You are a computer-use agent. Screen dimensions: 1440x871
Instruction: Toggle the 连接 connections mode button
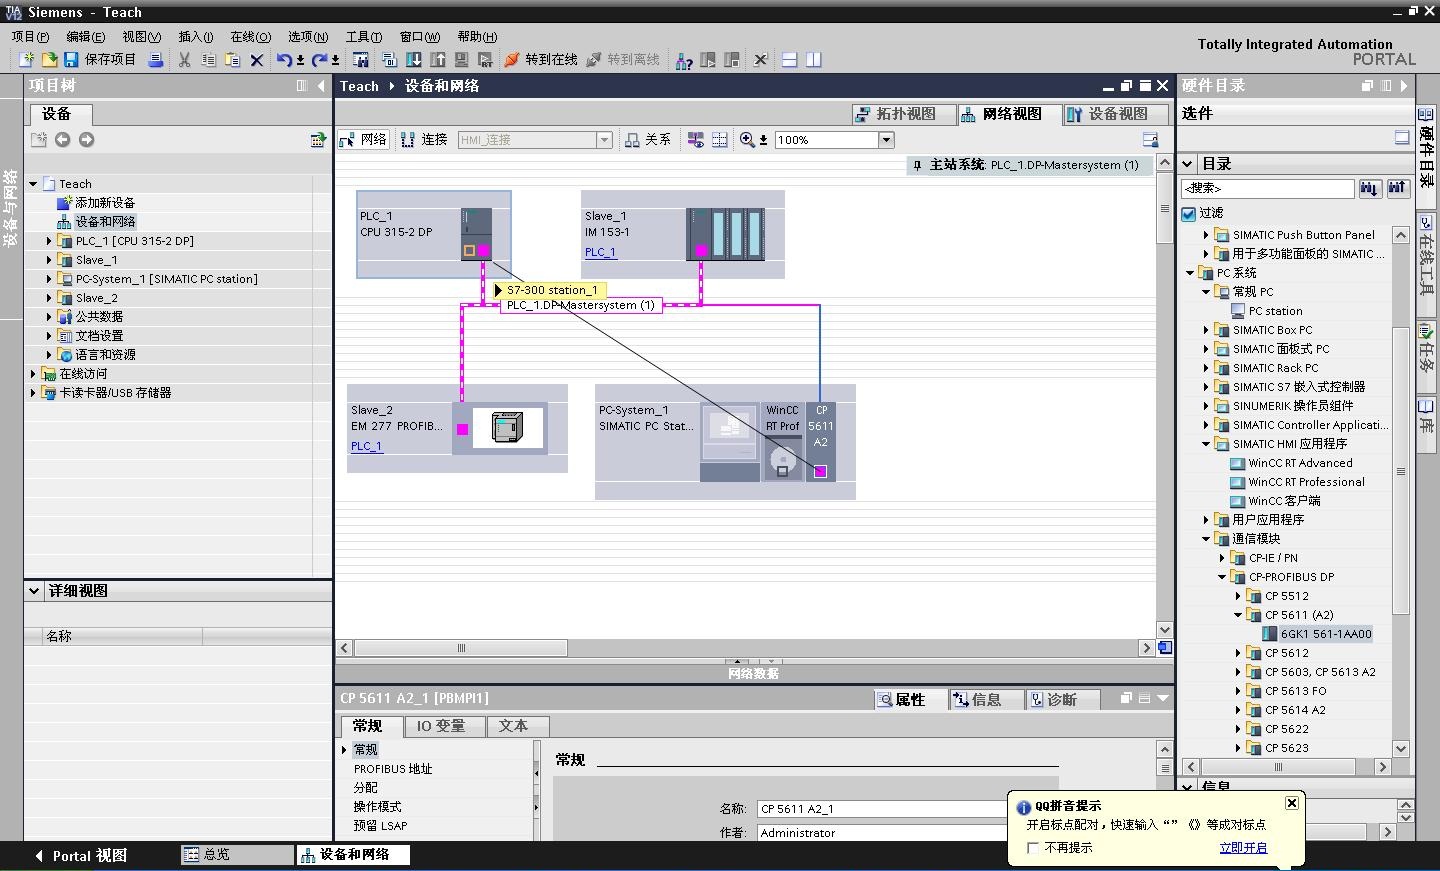coord(424,140)
